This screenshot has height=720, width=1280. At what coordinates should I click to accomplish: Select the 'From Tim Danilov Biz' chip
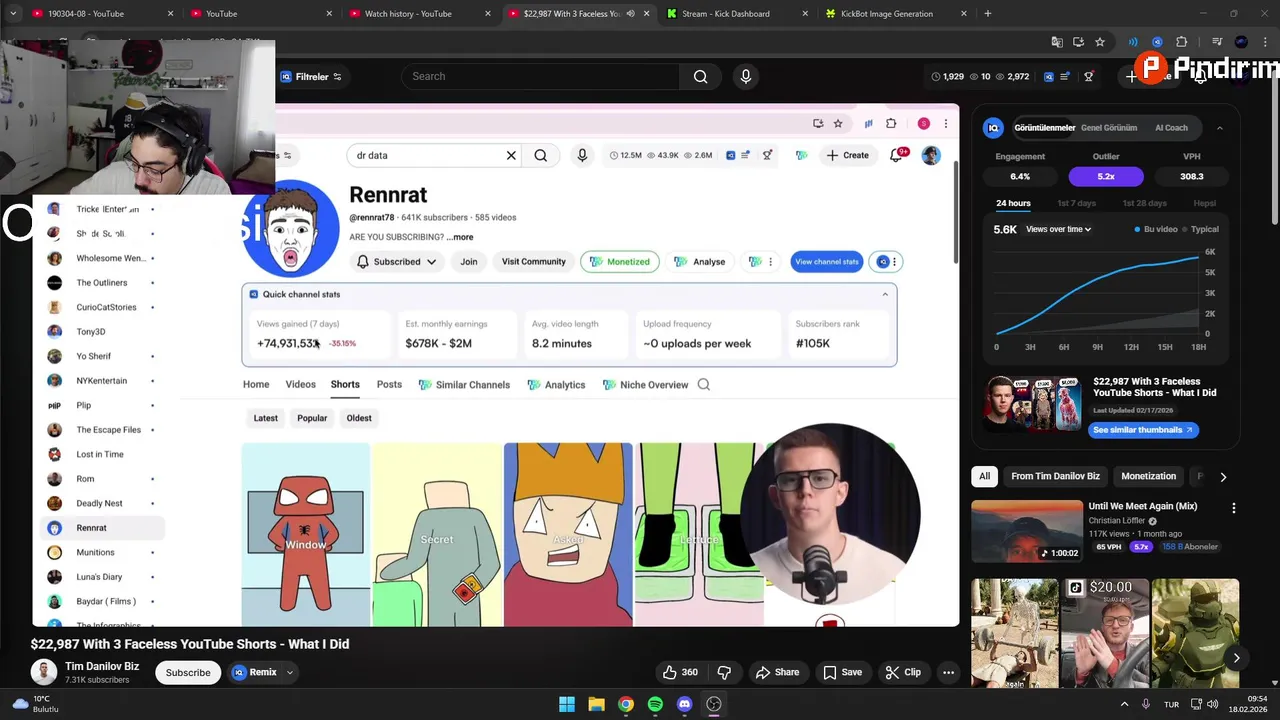coord(1055,477)
